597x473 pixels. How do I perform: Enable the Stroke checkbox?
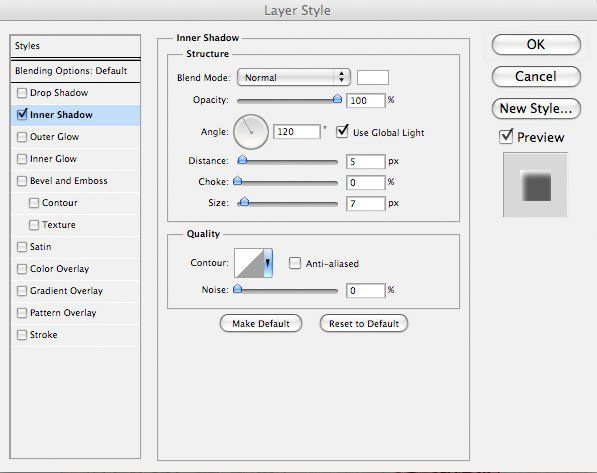point(22,335)
